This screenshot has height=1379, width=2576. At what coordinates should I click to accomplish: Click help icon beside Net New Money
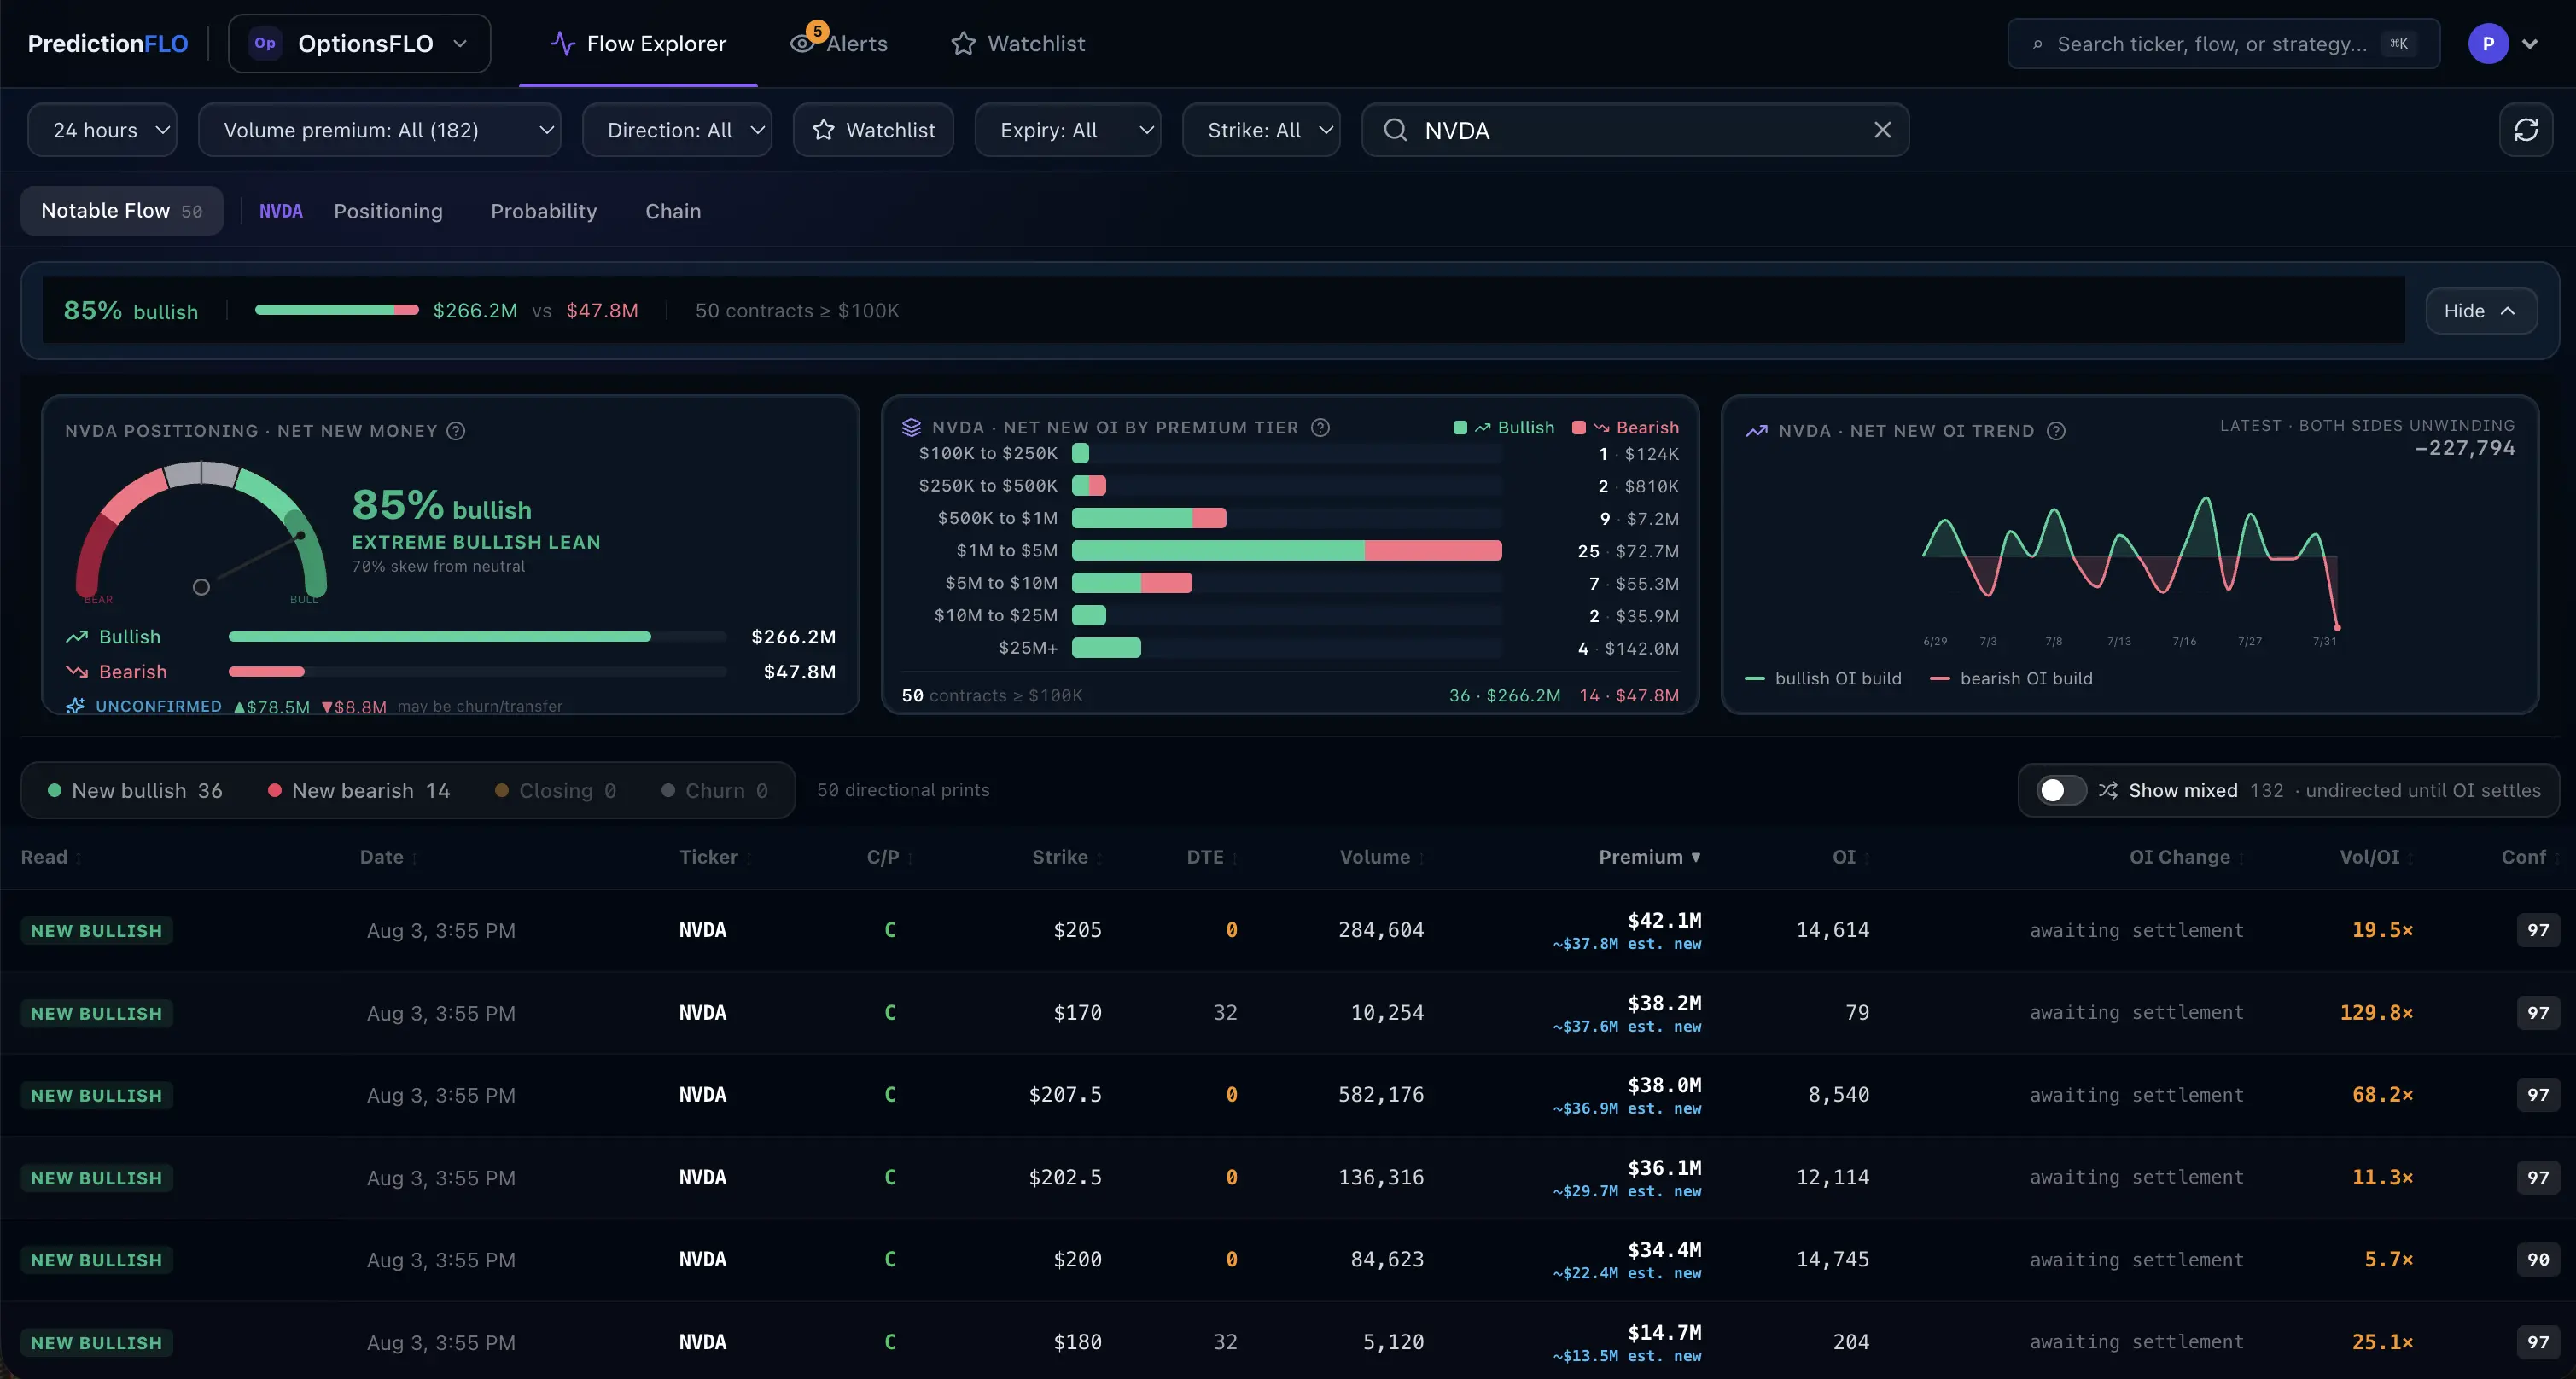pos(456,431)
